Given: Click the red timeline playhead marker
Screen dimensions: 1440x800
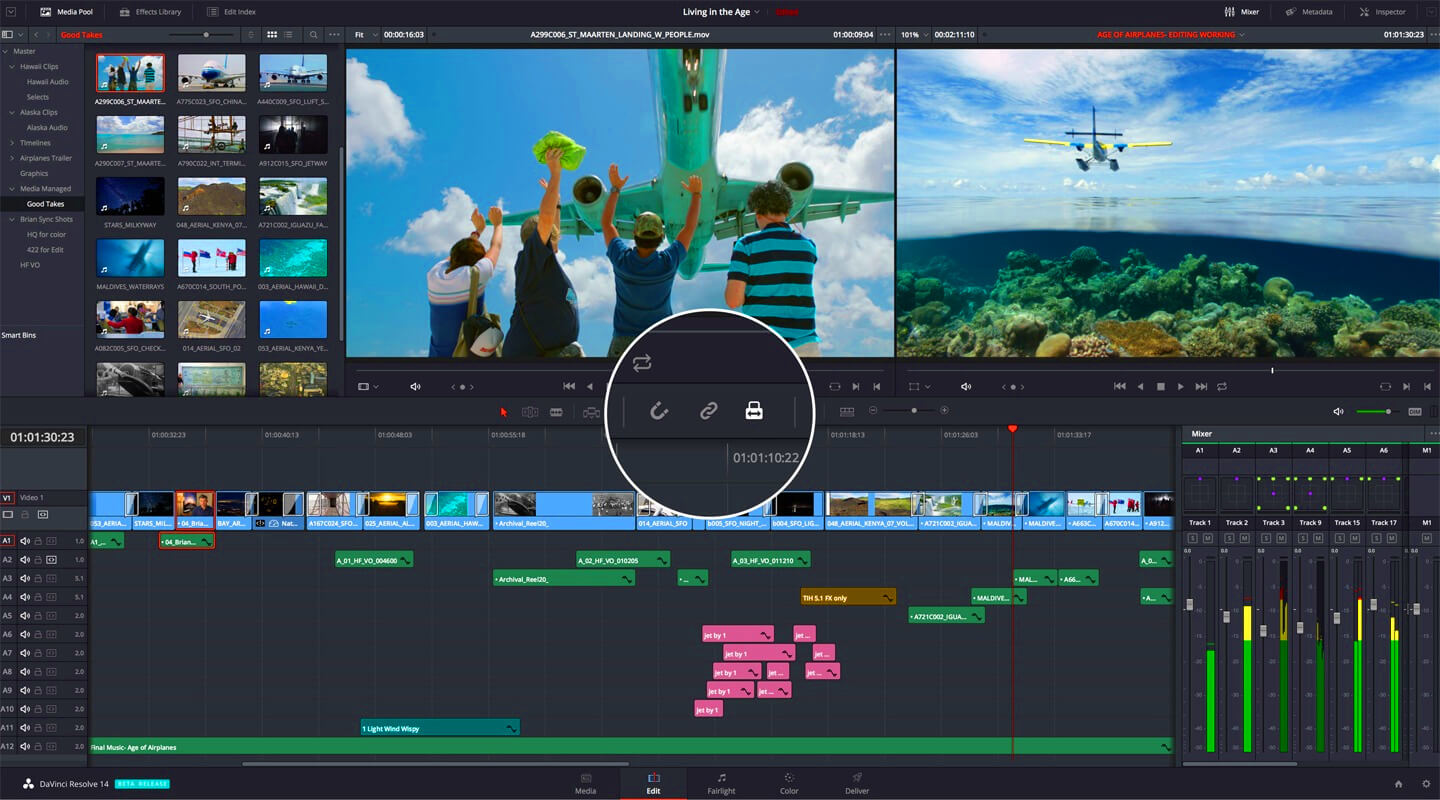Looking at the screenshot, I should pos(1012,429).
